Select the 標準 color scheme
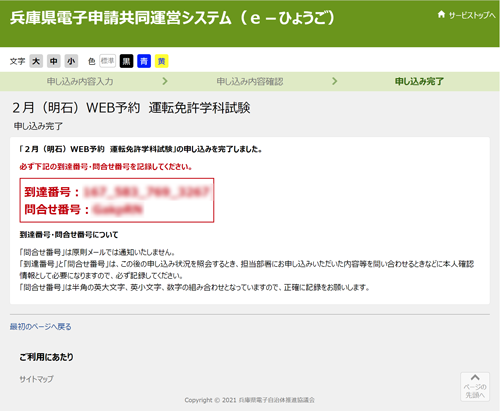The image size is (500, 411). pyautogui.click(x=107, y=61)
